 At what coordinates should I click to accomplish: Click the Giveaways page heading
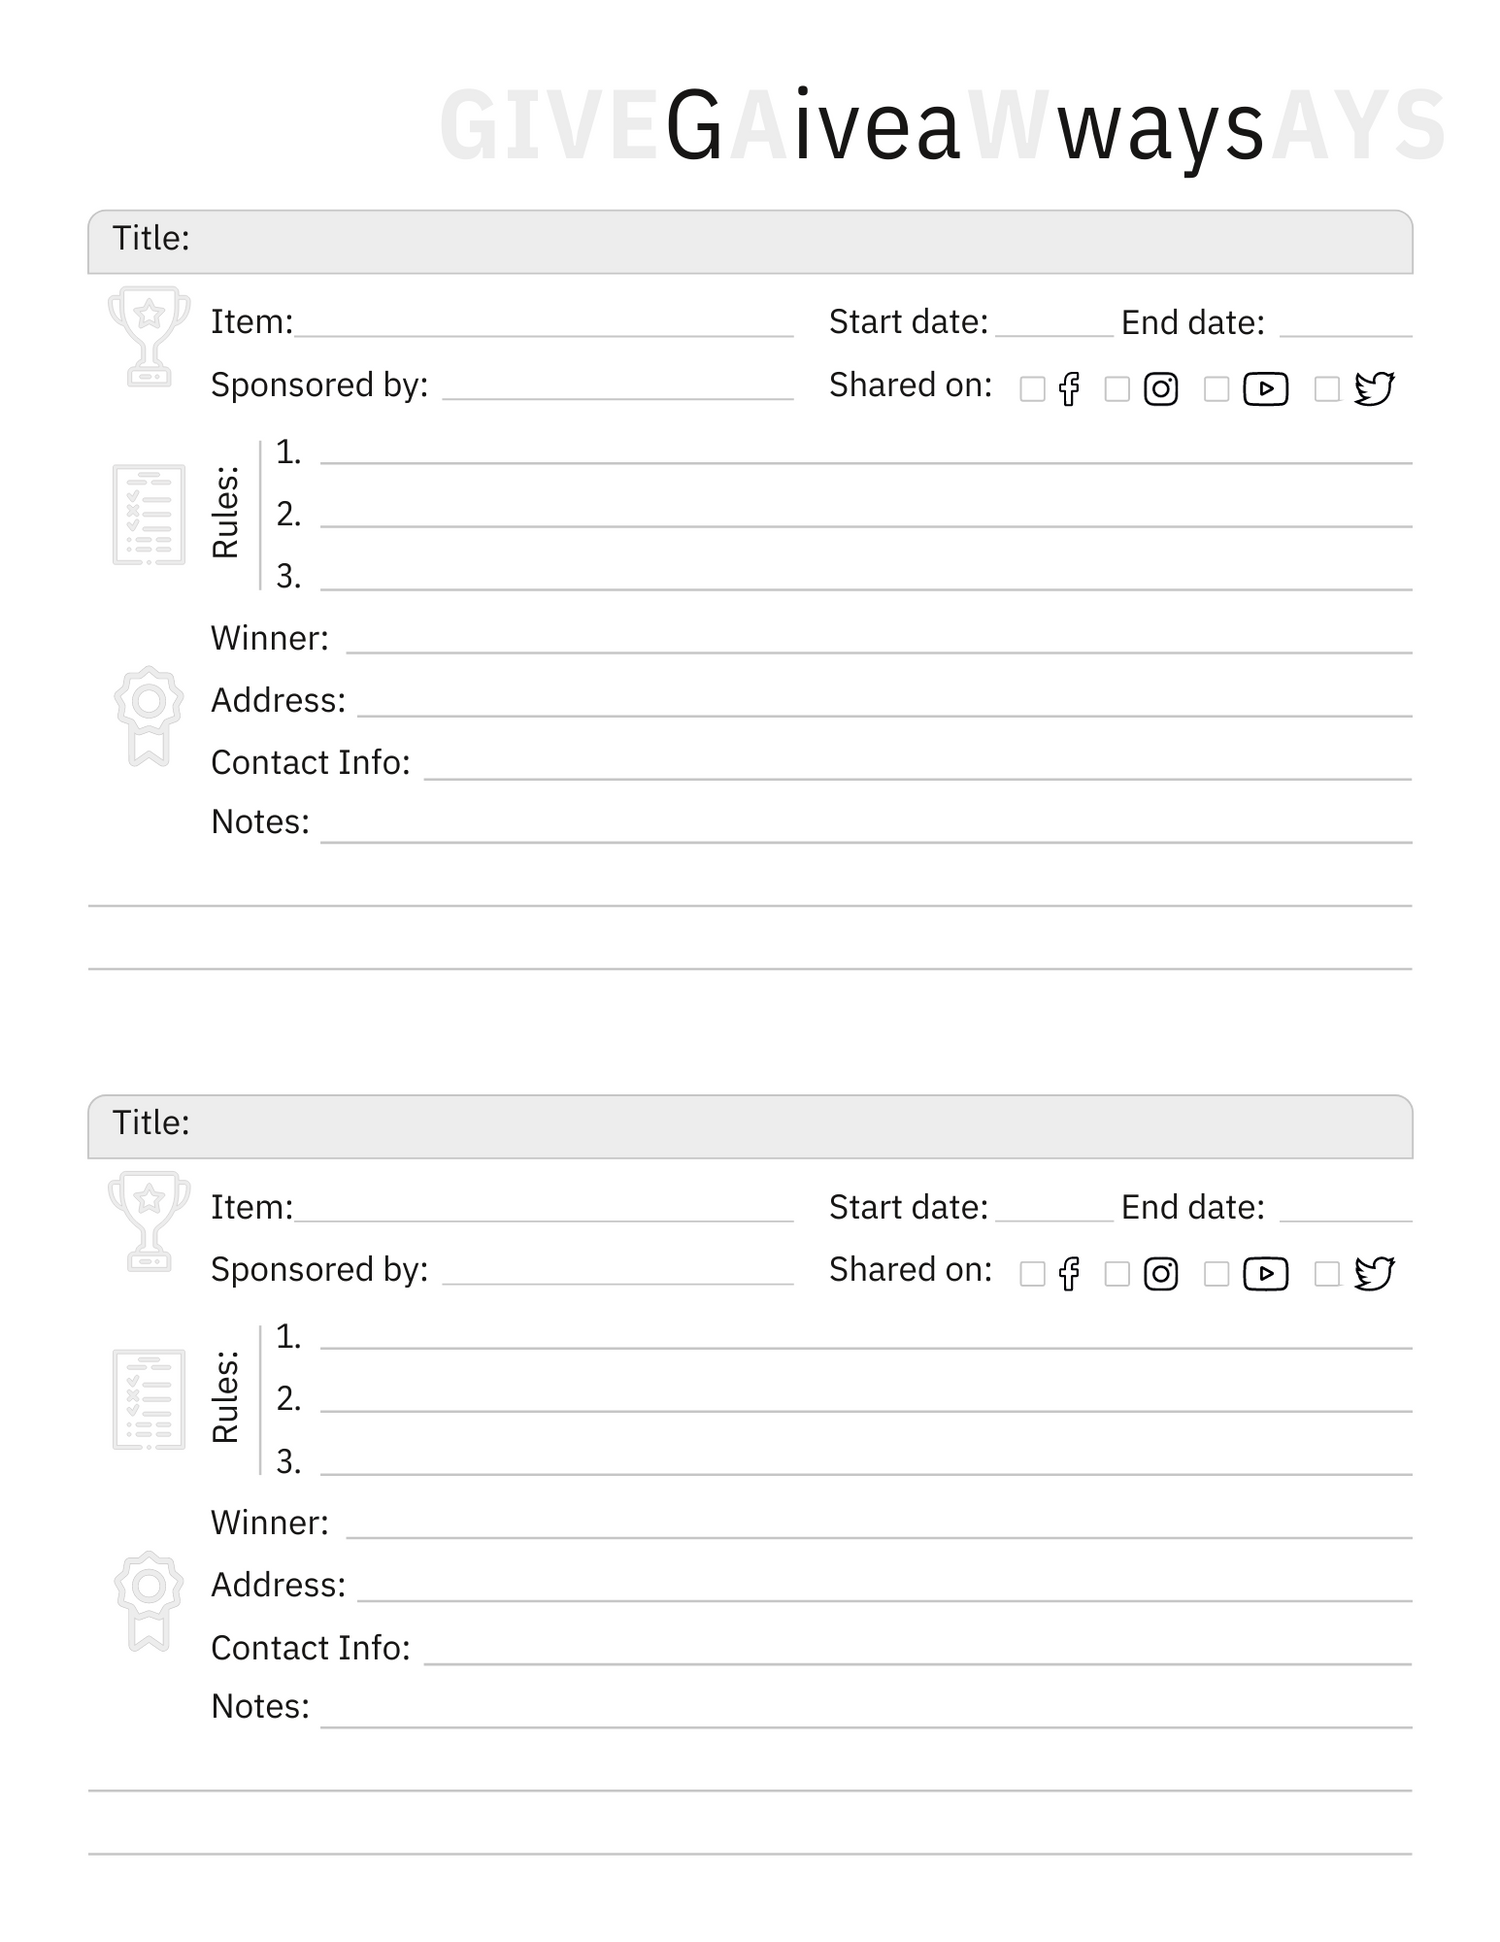point(963,126)
